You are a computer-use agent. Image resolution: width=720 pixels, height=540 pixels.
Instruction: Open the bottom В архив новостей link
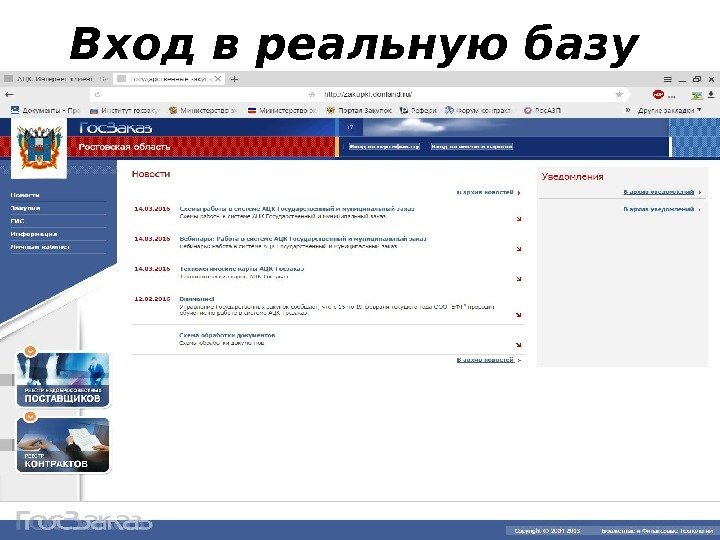point(485,360)
